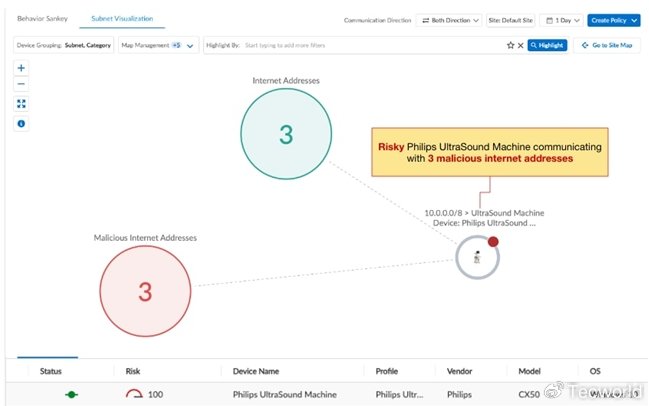Open the 1 Day time range dropdown
The image size is (649, 406).
pos(562,20)
